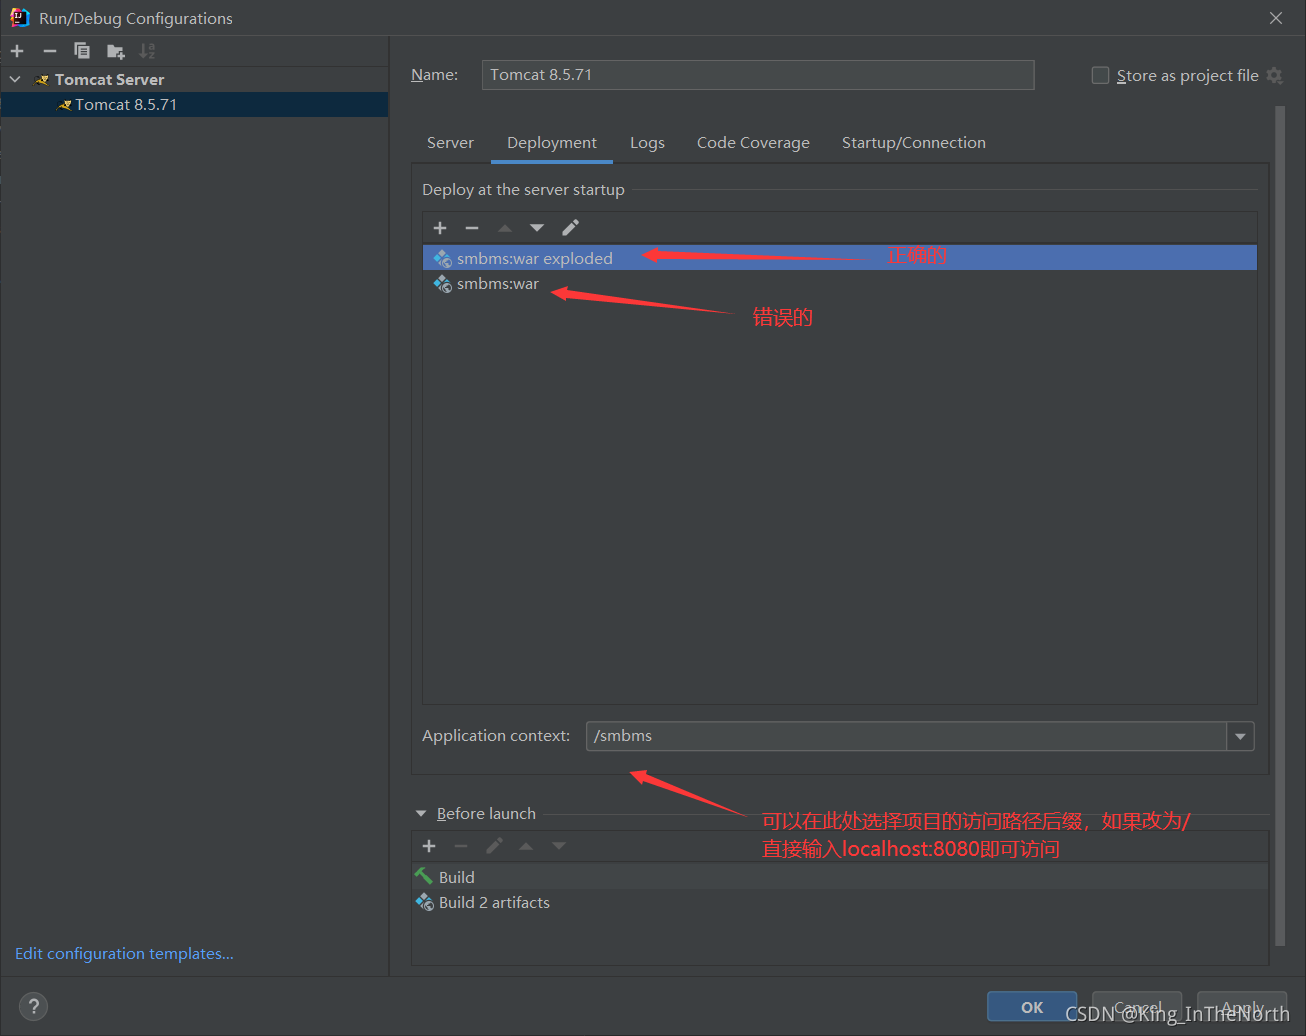Open project file storage settings gear
The width and height of the screenshot is (1306, 1036).
click(x=1274, y=75)
